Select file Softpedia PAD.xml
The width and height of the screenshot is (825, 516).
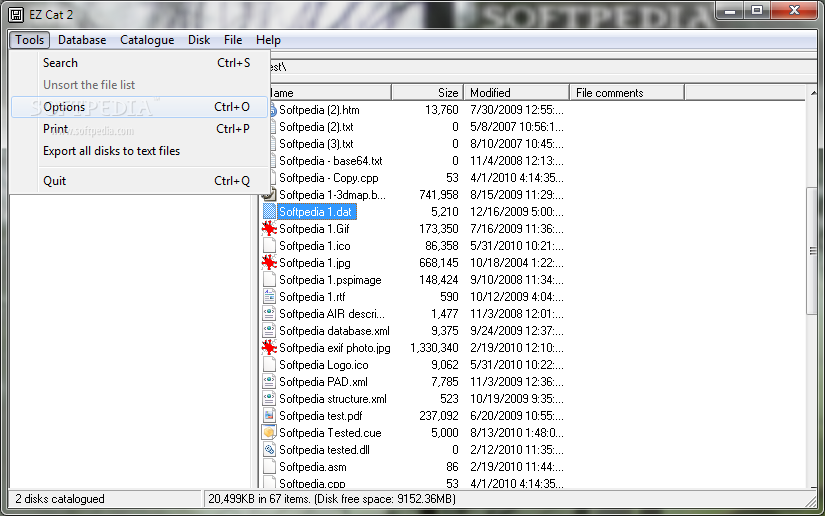click(x=324, y=382)
